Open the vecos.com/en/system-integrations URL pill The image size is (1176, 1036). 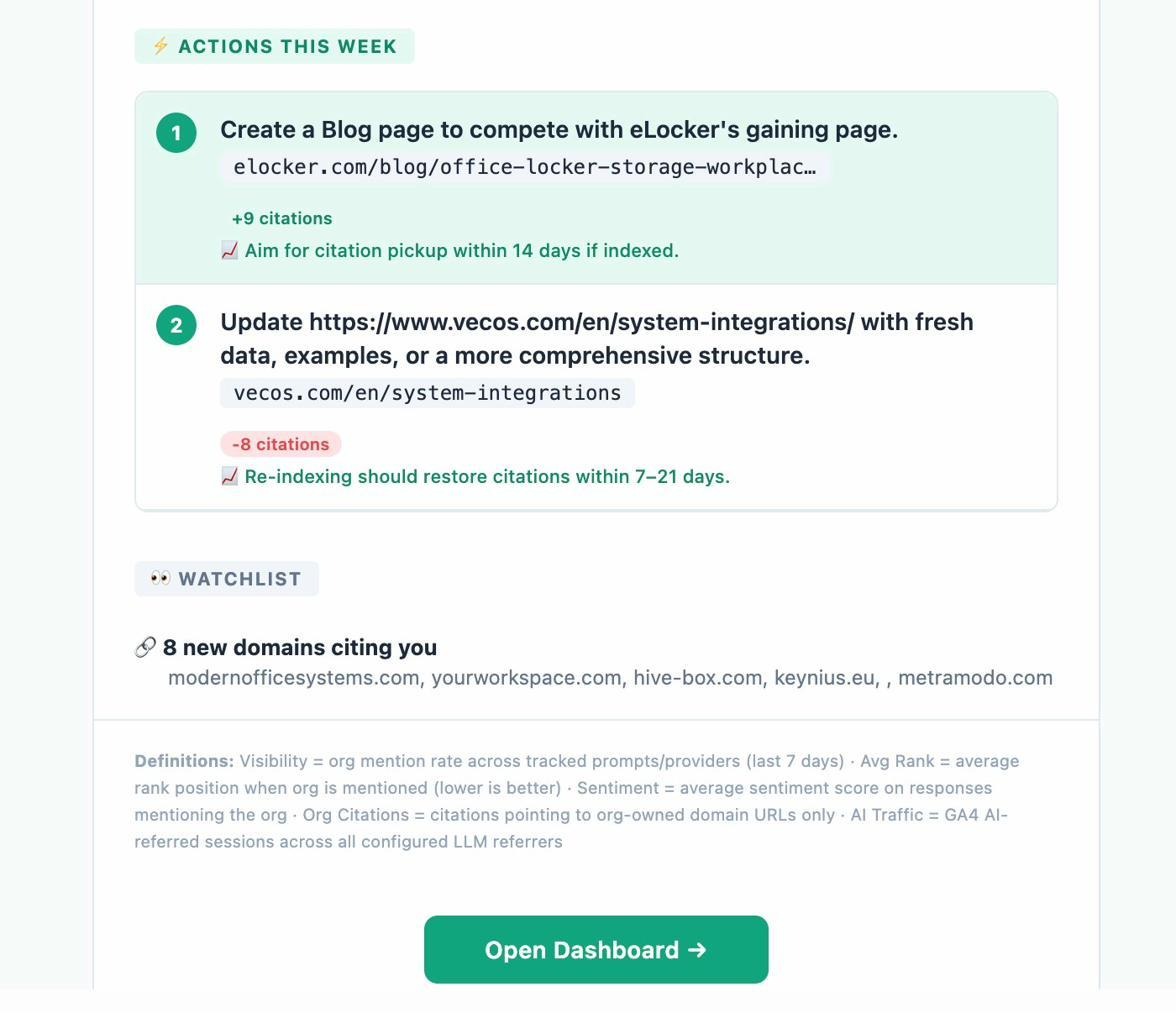(426, 392)
